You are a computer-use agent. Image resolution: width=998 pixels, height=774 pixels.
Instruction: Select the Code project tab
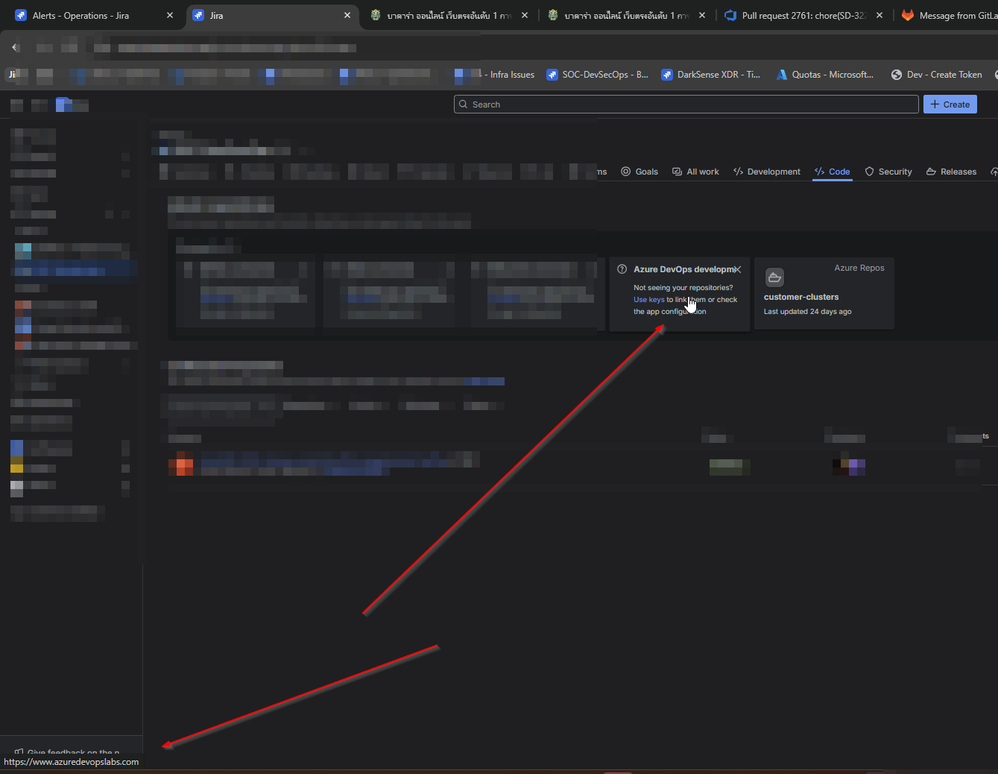pos(833,172)
